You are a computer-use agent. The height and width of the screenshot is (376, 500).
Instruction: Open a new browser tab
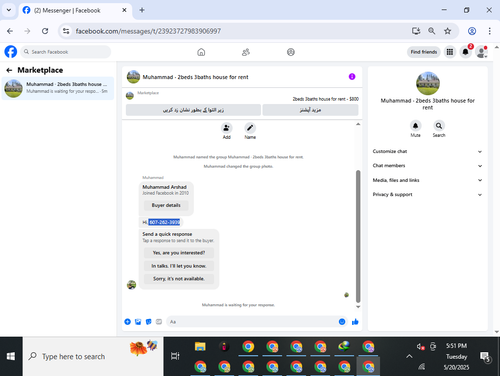coord(142,10)
